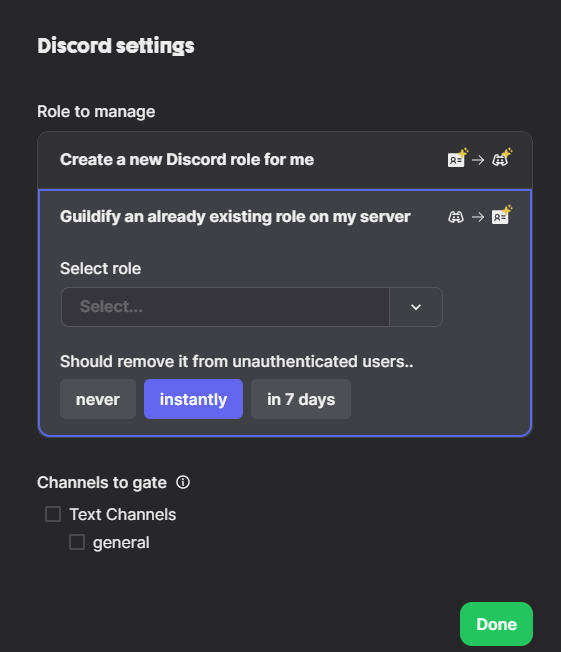Click the role card icon in Create row
561x652 pixels.
coord(457,158)
